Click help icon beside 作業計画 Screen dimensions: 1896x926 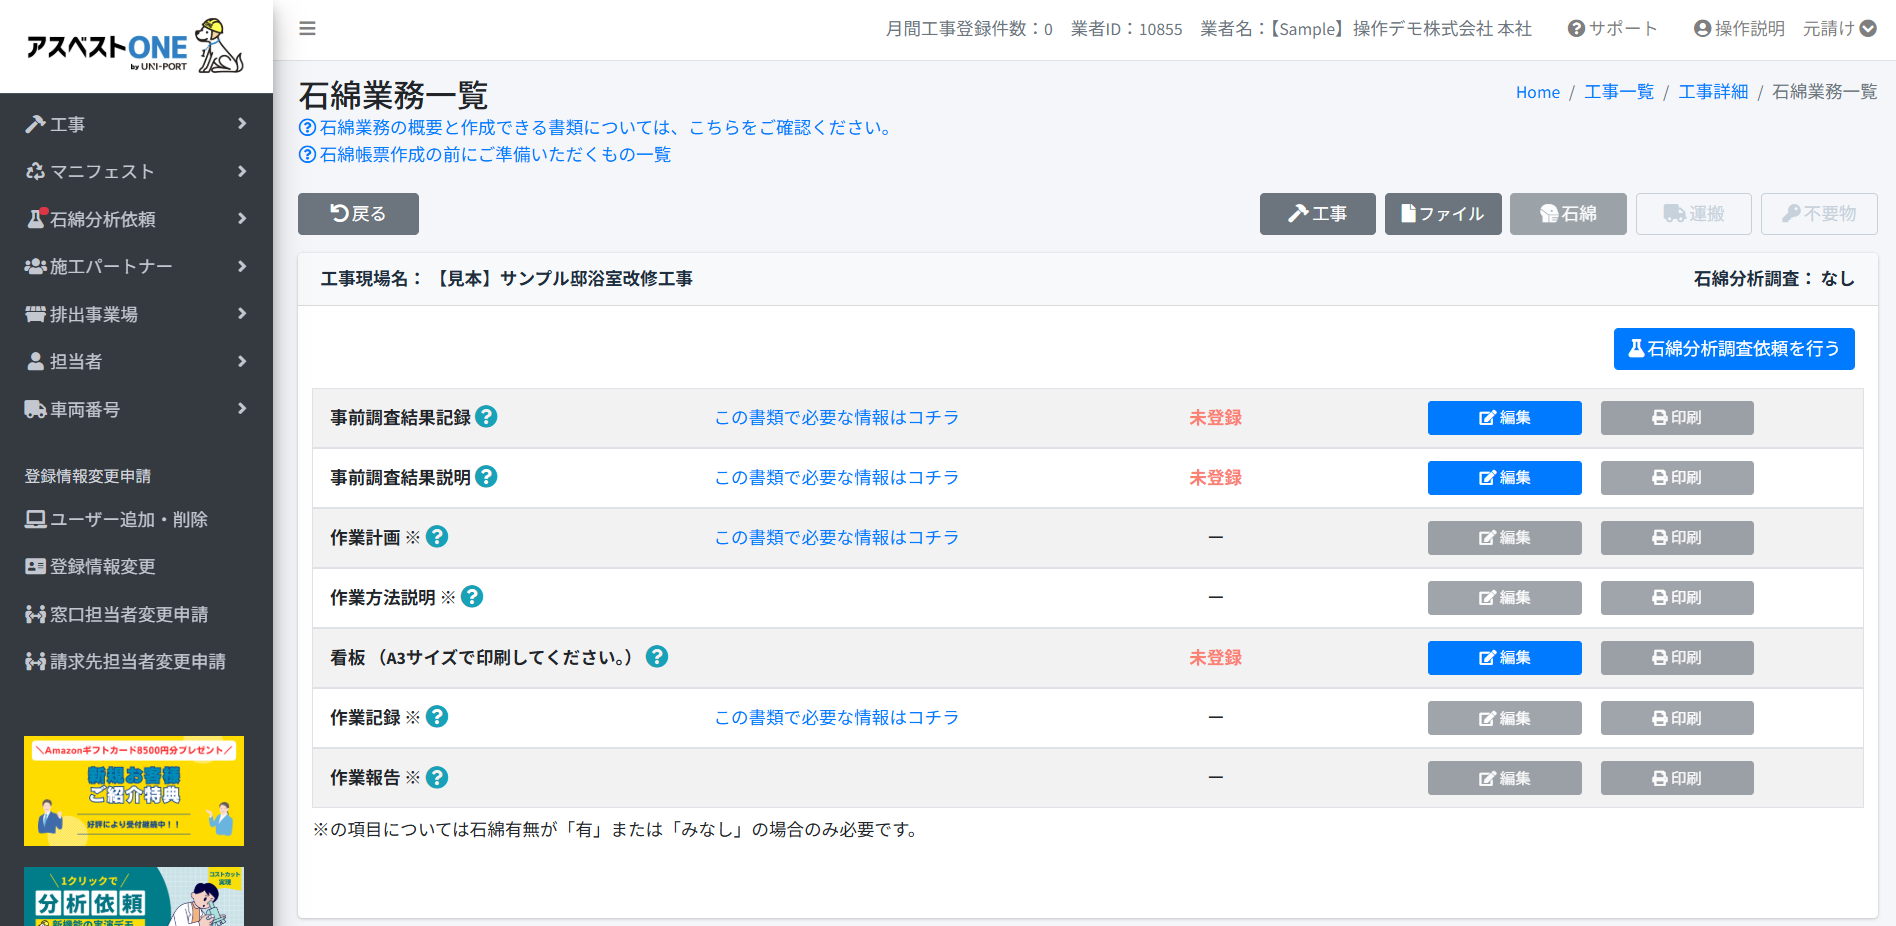coord(437,537)
